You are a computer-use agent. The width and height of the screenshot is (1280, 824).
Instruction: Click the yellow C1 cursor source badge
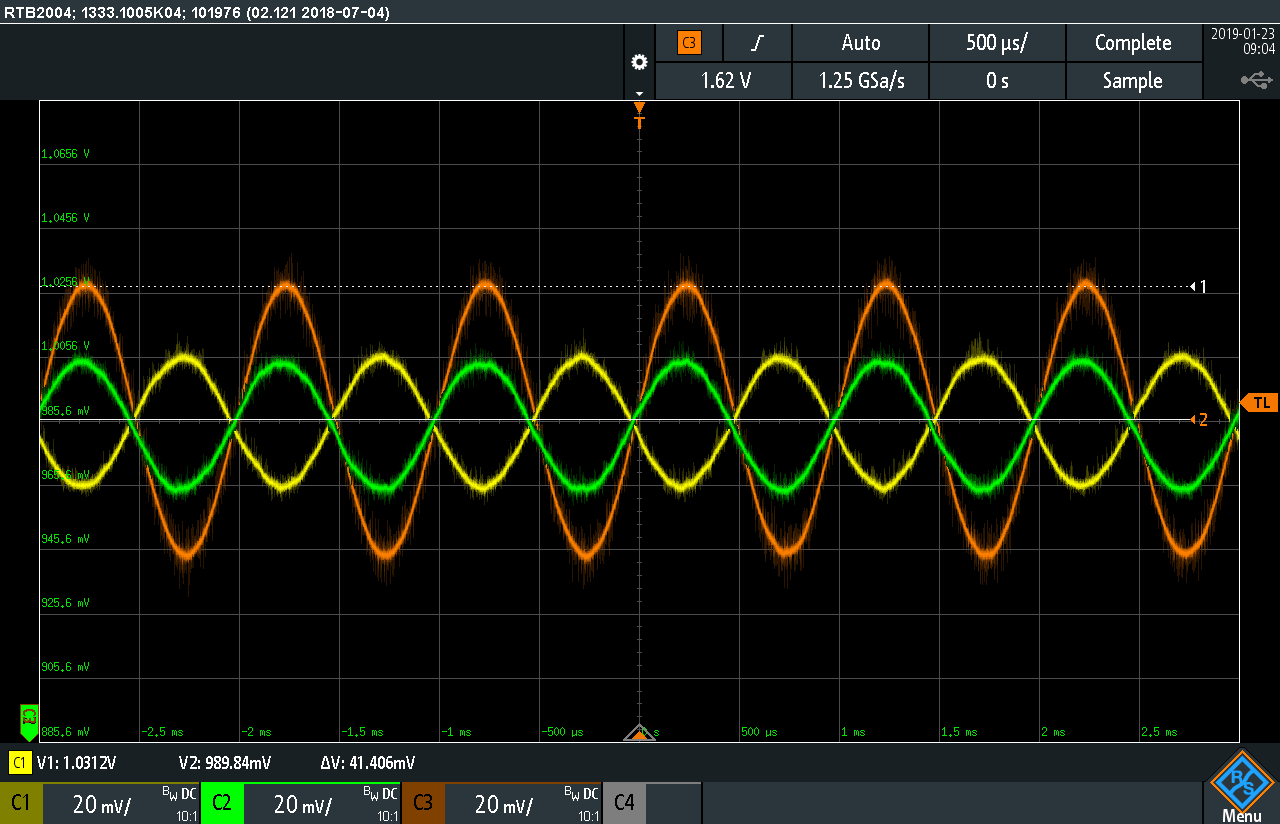[19, 763]
